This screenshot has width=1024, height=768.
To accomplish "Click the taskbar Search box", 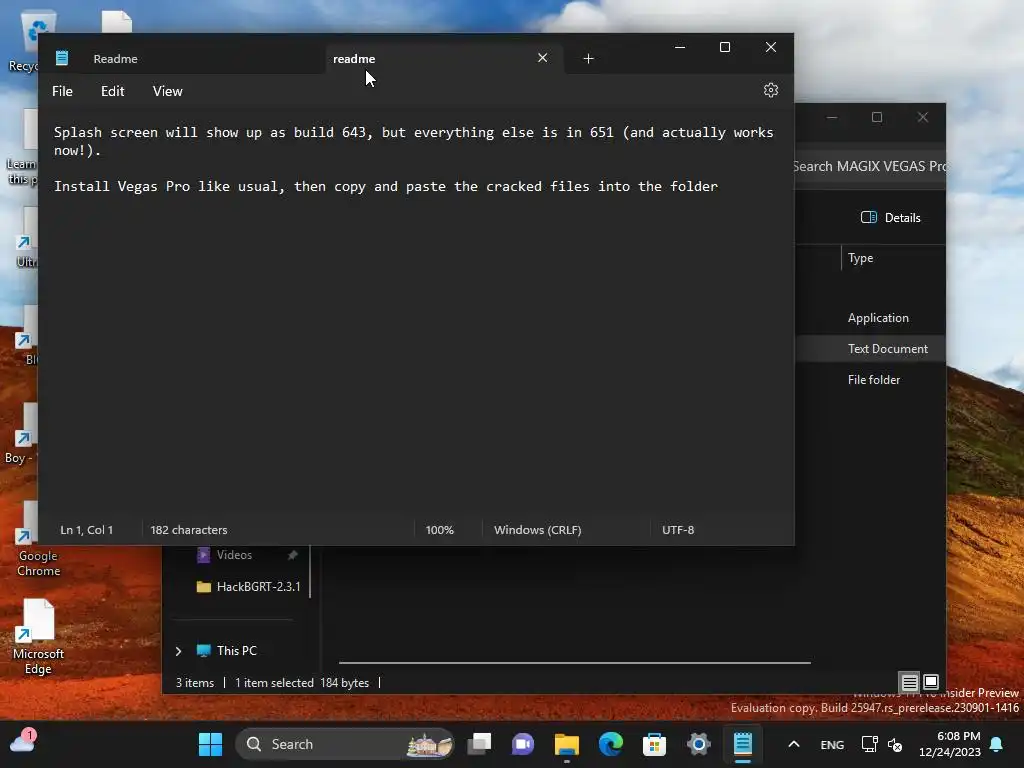I will point(345,744).
